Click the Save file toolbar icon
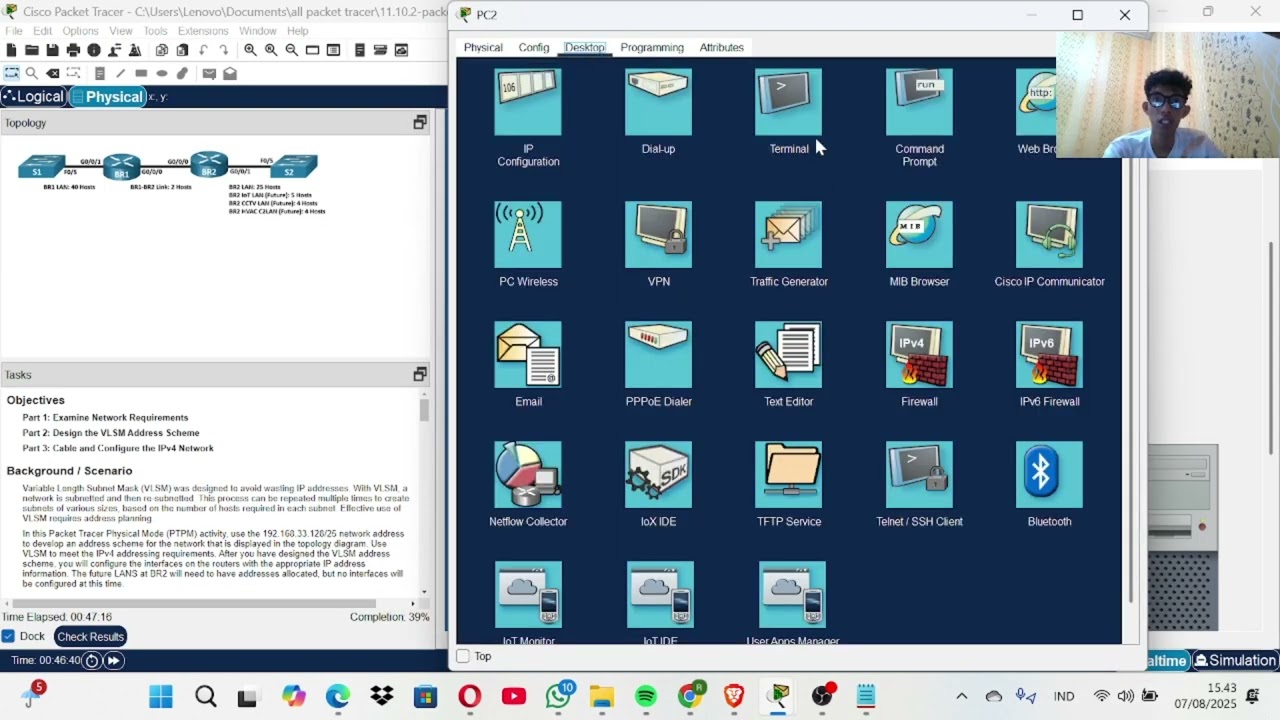The image size is (1280, 720). coord(52,50)
